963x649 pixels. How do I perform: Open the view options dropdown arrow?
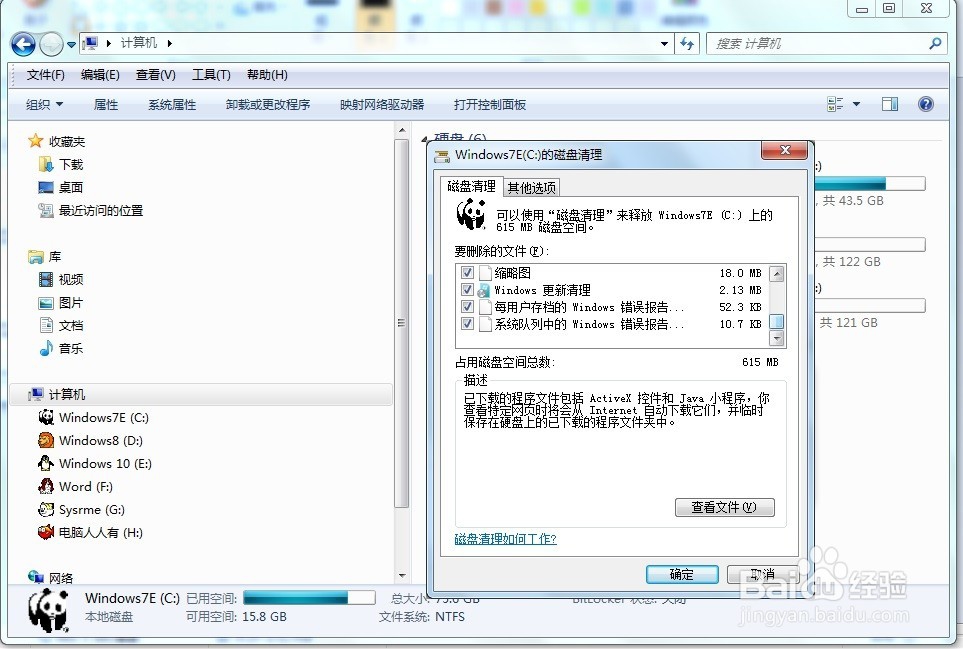click(856, 104)
